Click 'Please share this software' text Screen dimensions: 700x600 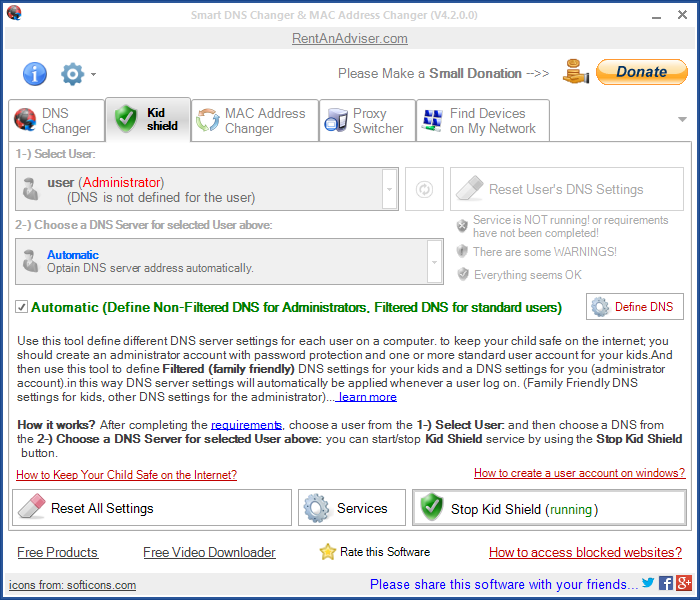tap(504, 584)
